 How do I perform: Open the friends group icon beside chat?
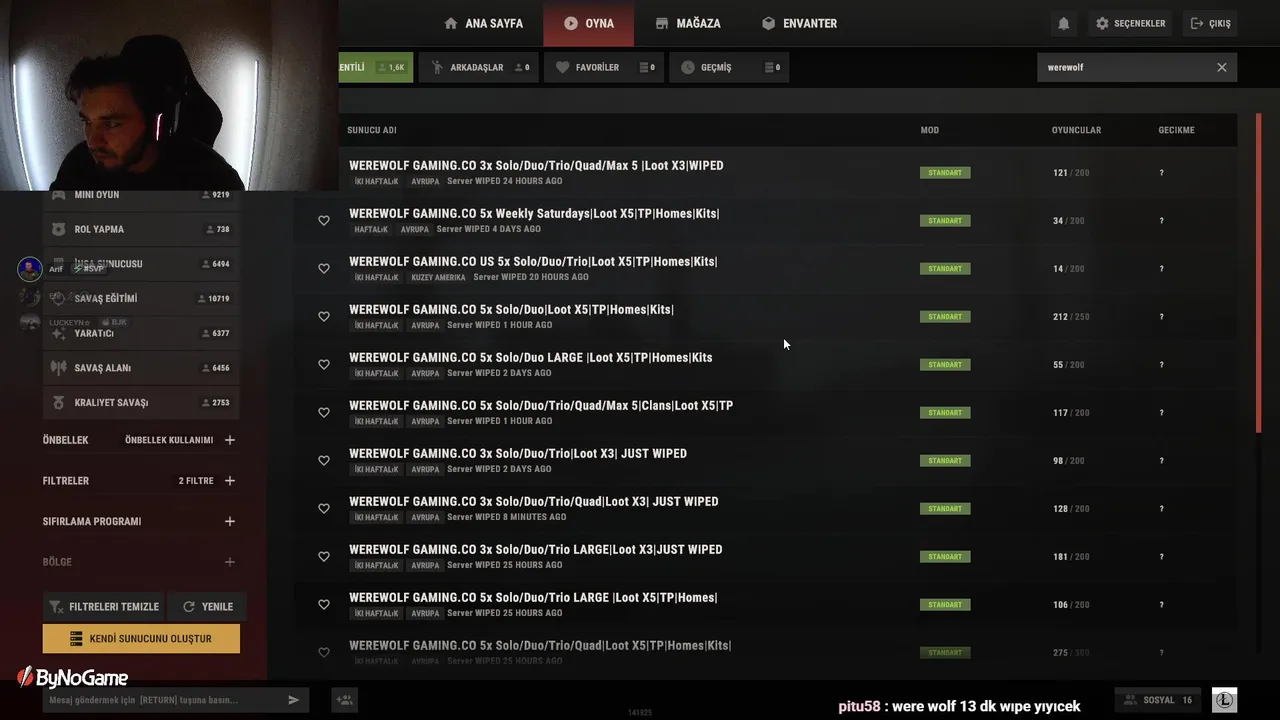click(x=344, y=700)
